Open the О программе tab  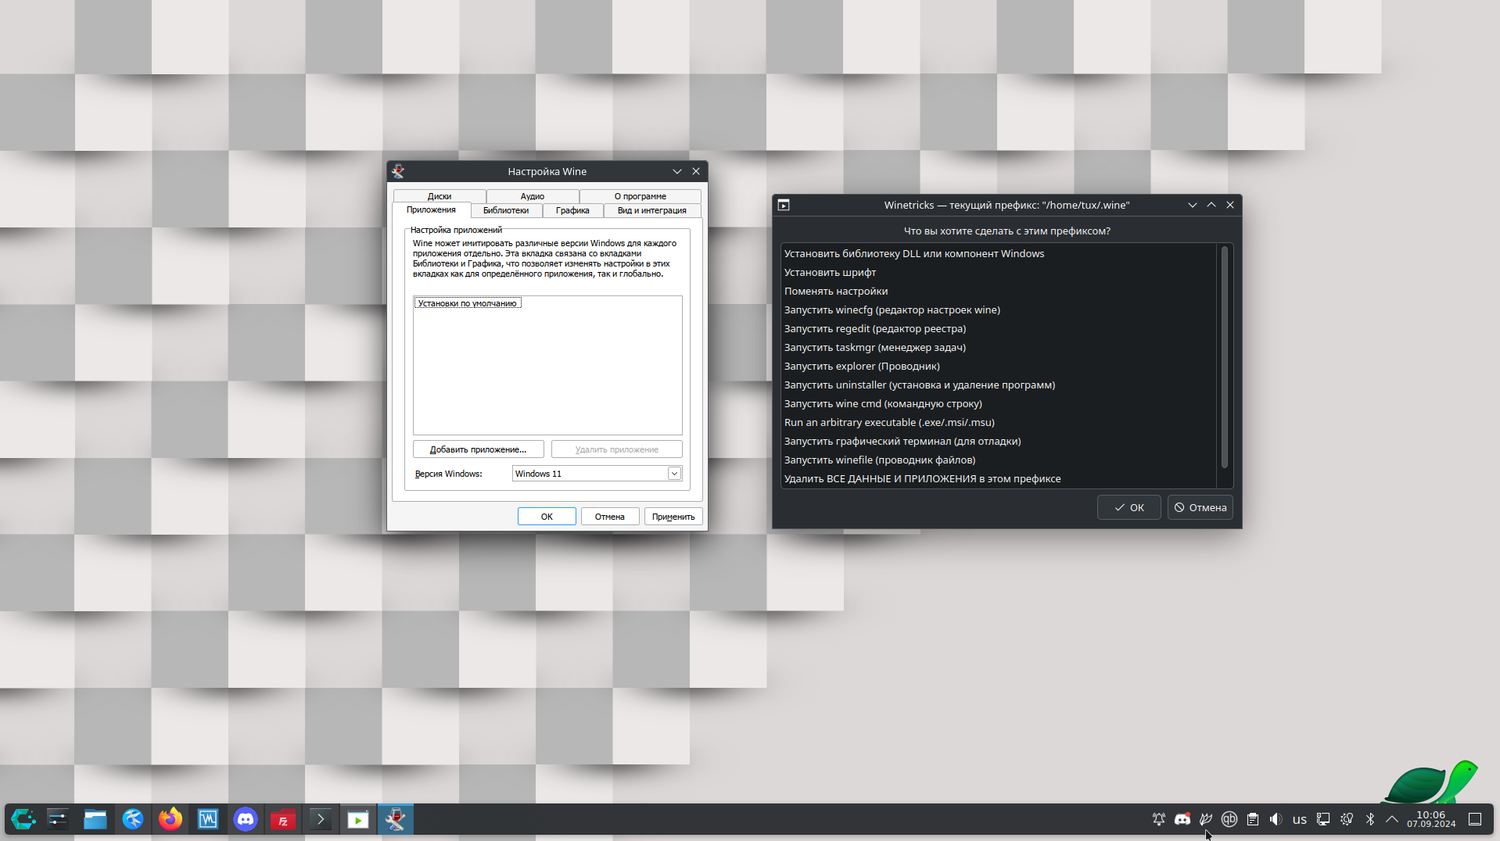click(640, 196)
